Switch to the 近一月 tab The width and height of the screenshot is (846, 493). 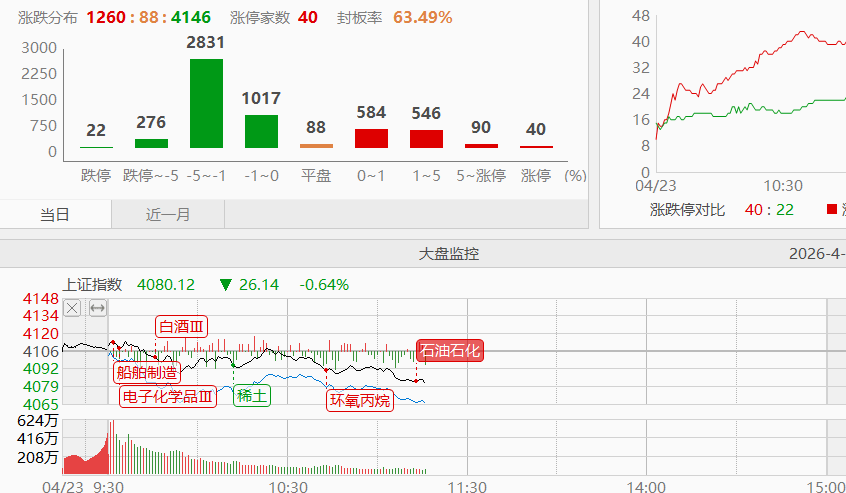168,214
